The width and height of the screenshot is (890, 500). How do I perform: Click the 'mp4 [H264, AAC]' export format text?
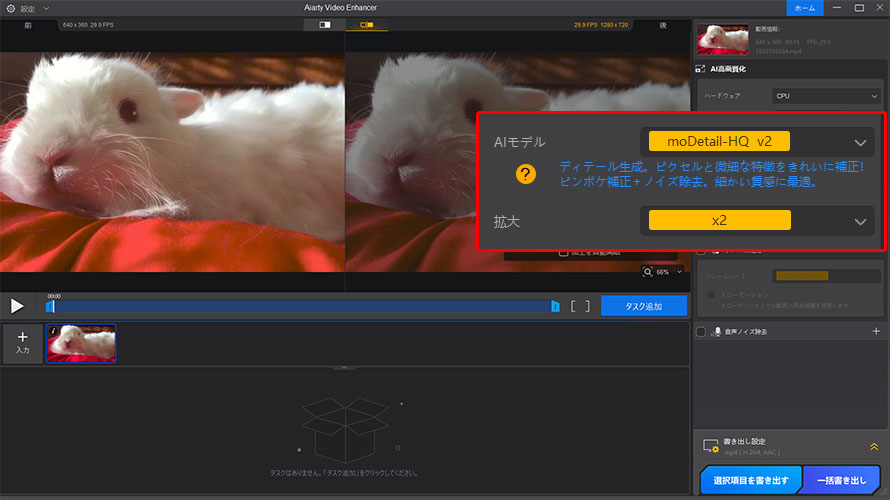752,452
